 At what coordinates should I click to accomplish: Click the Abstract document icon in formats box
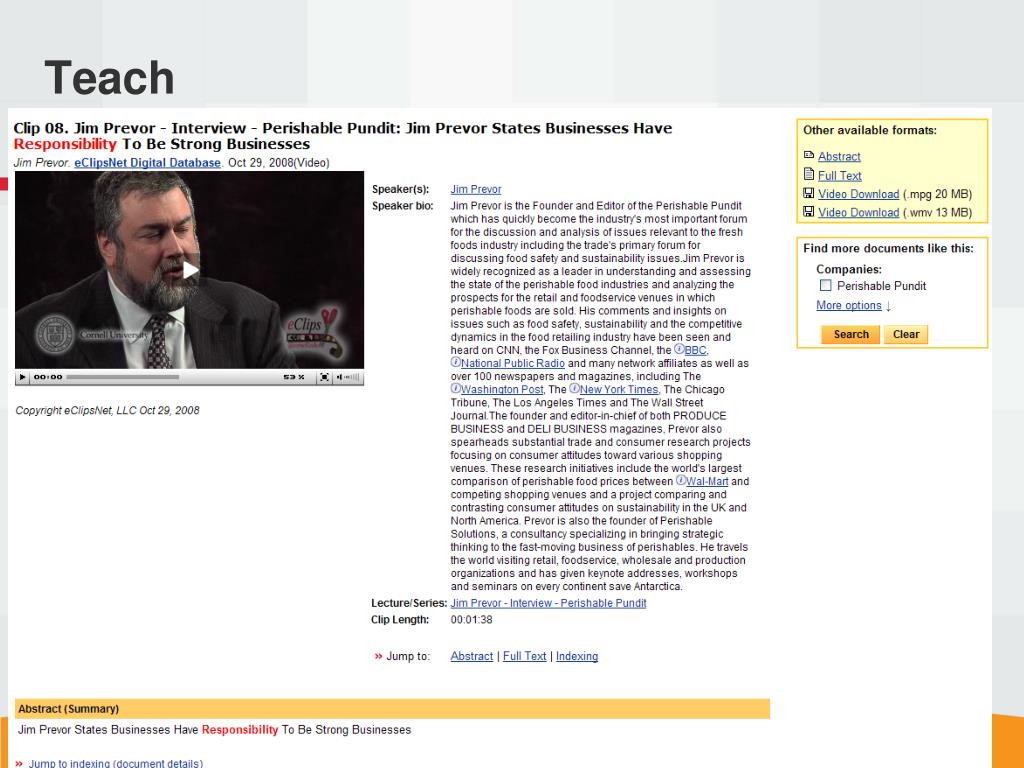point(808,155)
